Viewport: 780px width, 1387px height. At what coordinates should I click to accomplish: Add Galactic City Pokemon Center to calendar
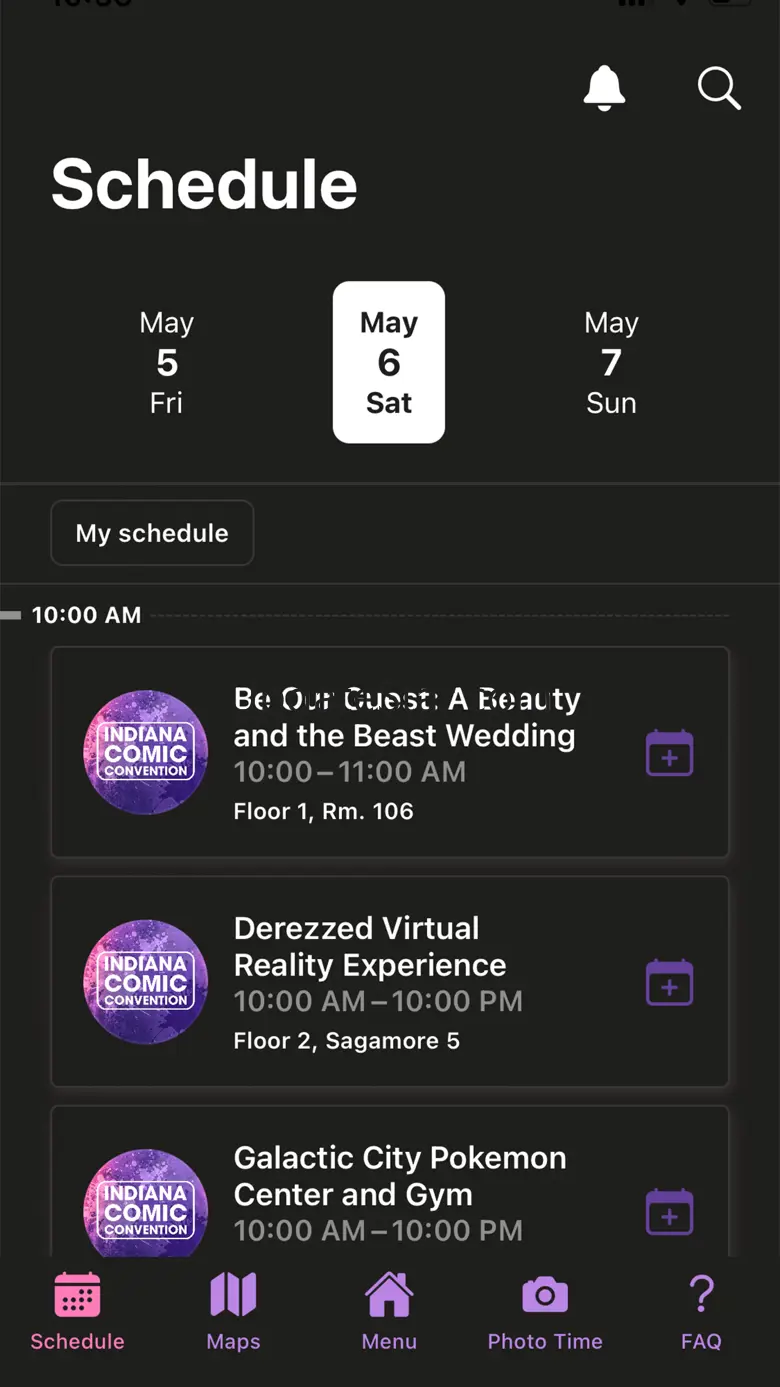click(x=669, y=1211)
